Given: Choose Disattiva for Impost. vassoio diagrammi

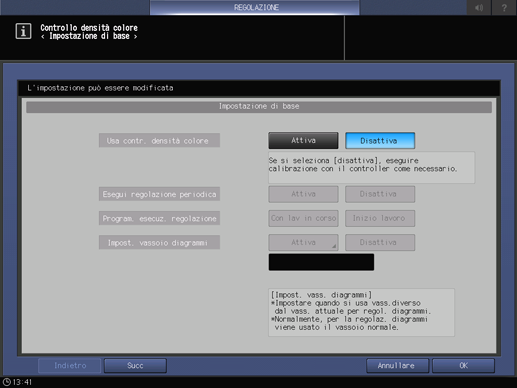Looking at the screenshot, I should point(380,242).
